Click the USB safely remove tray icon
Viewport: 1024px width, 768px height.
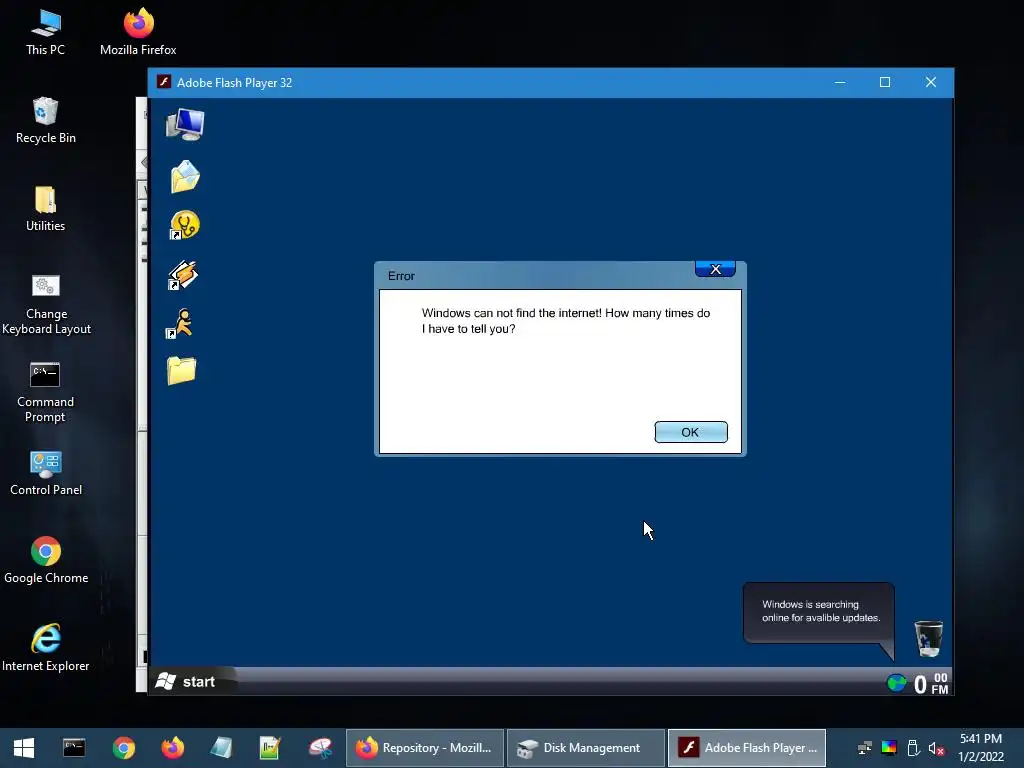click(914, 748)
